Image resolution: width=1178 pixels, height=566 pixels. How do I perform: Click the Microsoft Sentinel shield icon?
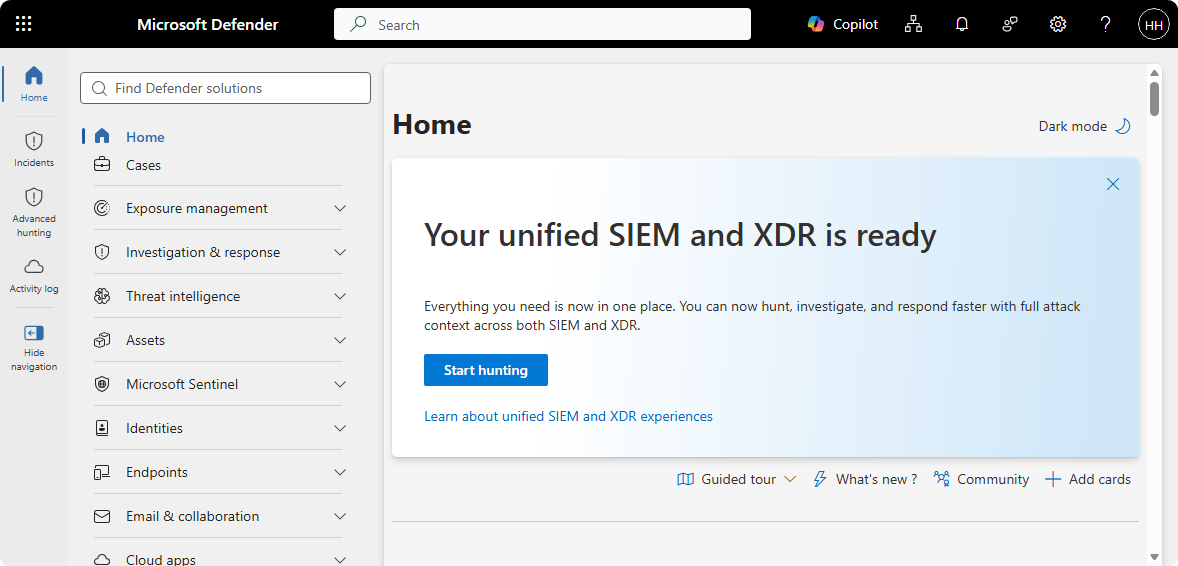pos(102,384)
